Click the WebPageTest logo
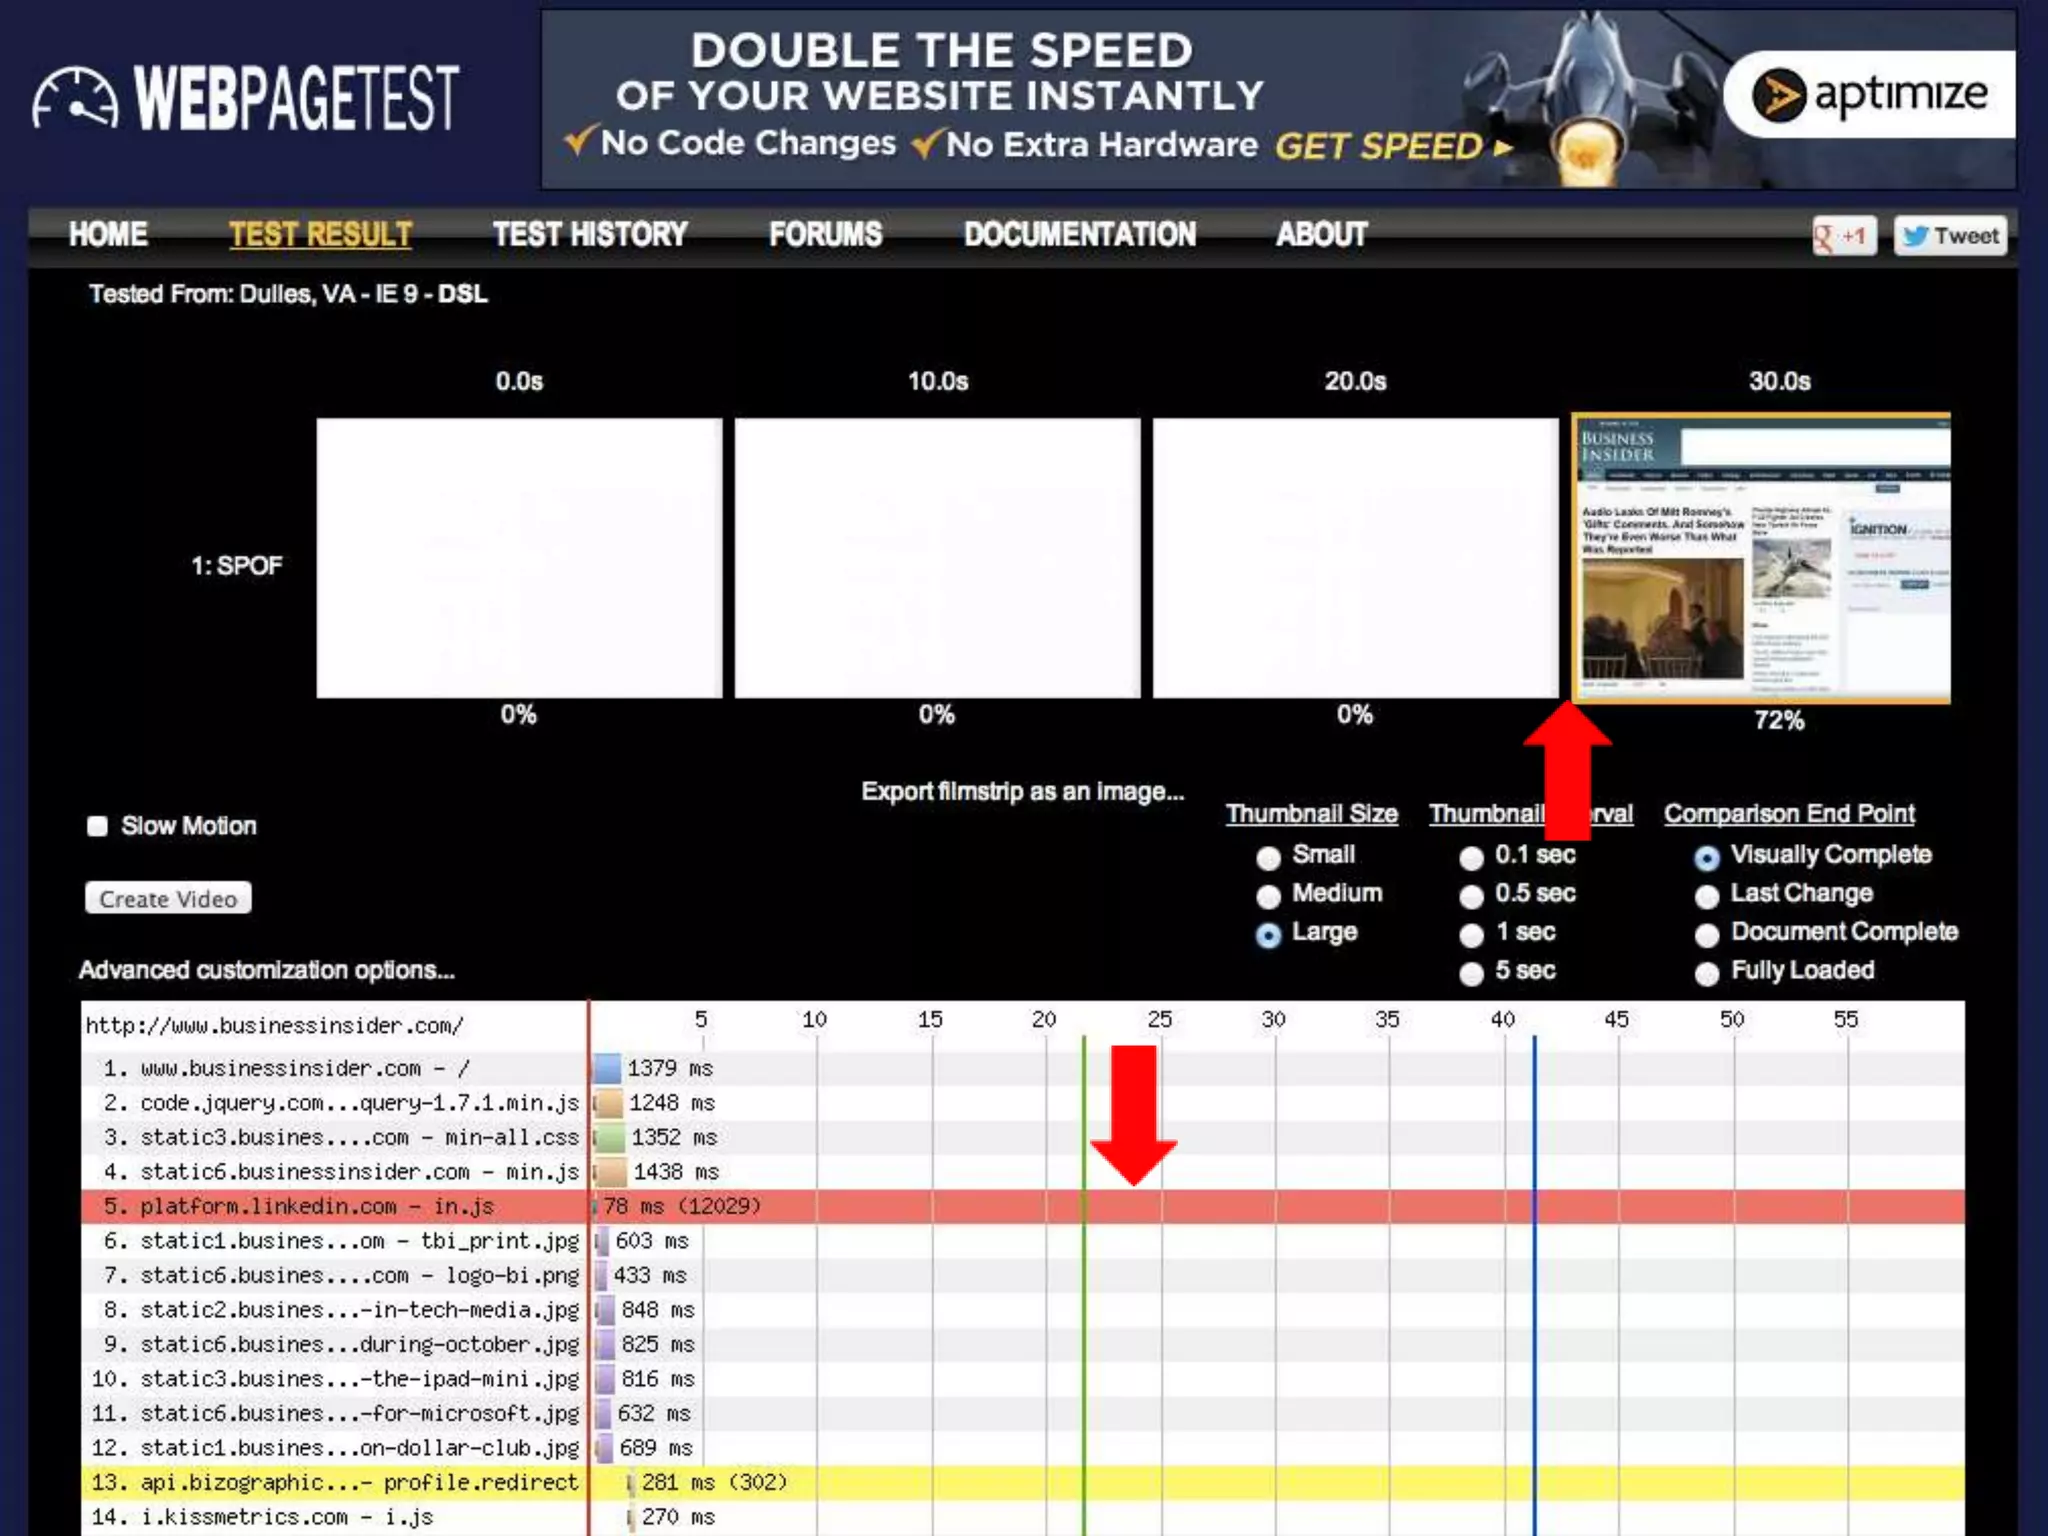This screenshot has width=2048, height=1536. (x=245, y=98)
